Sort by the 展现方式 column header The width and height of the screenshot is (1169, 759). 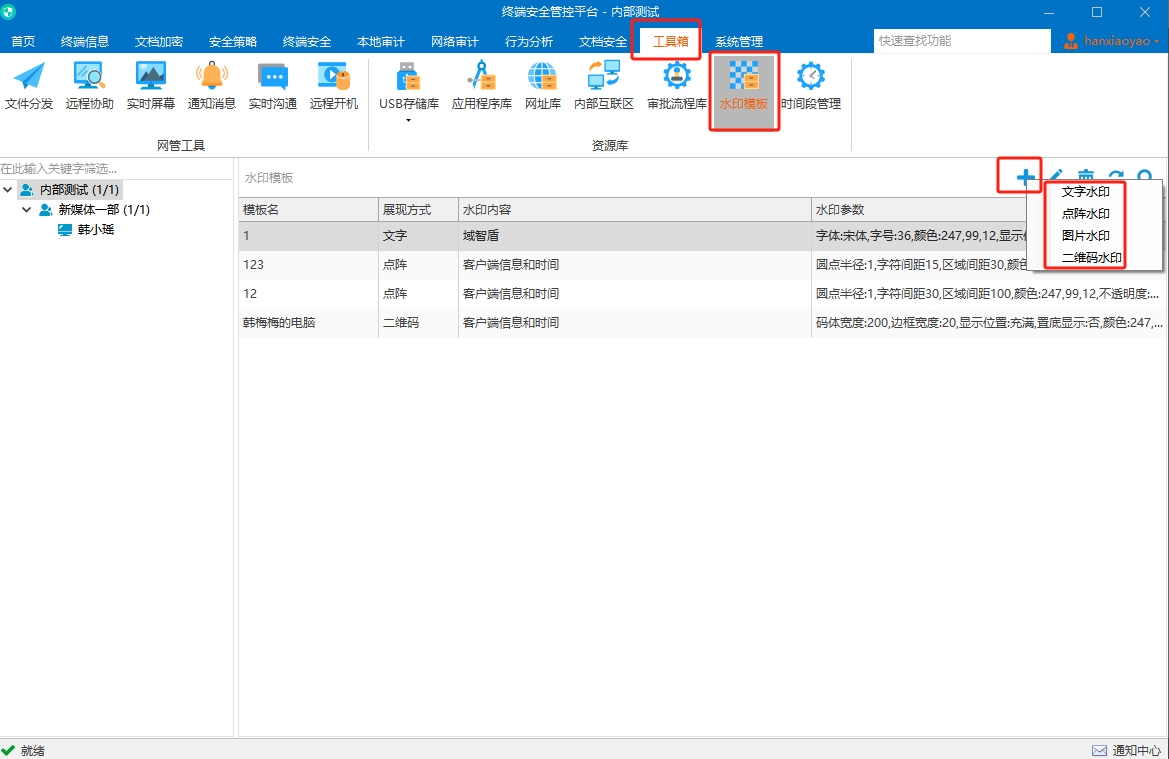point(418,210)
